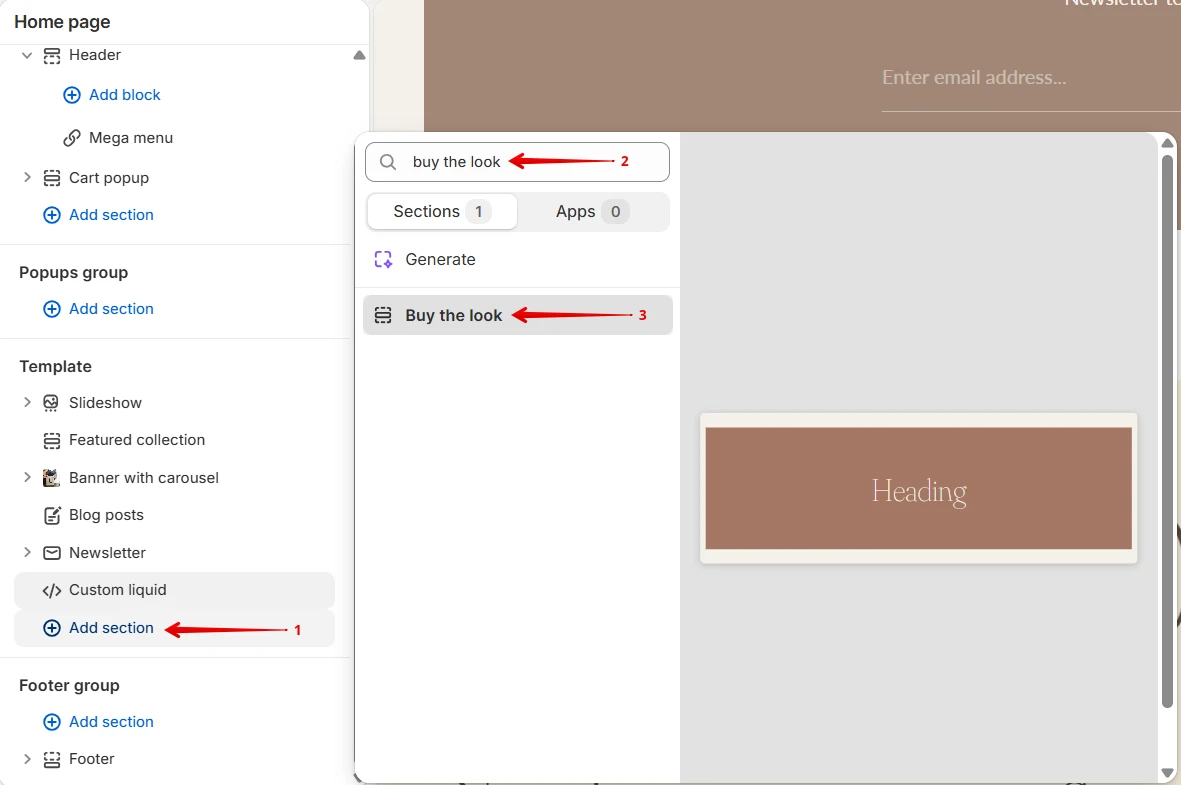Click the Cart popup section icon
This screenshot has height=785, width=1181.
pyautogui.click(x=51, y=178)
